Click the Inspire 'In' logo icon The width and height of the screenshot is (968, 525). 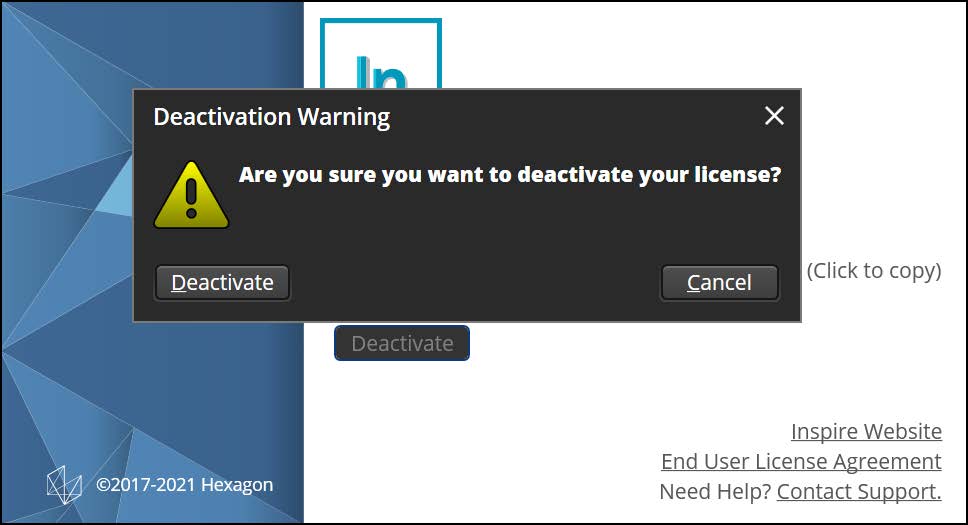[x=381, y=54]
